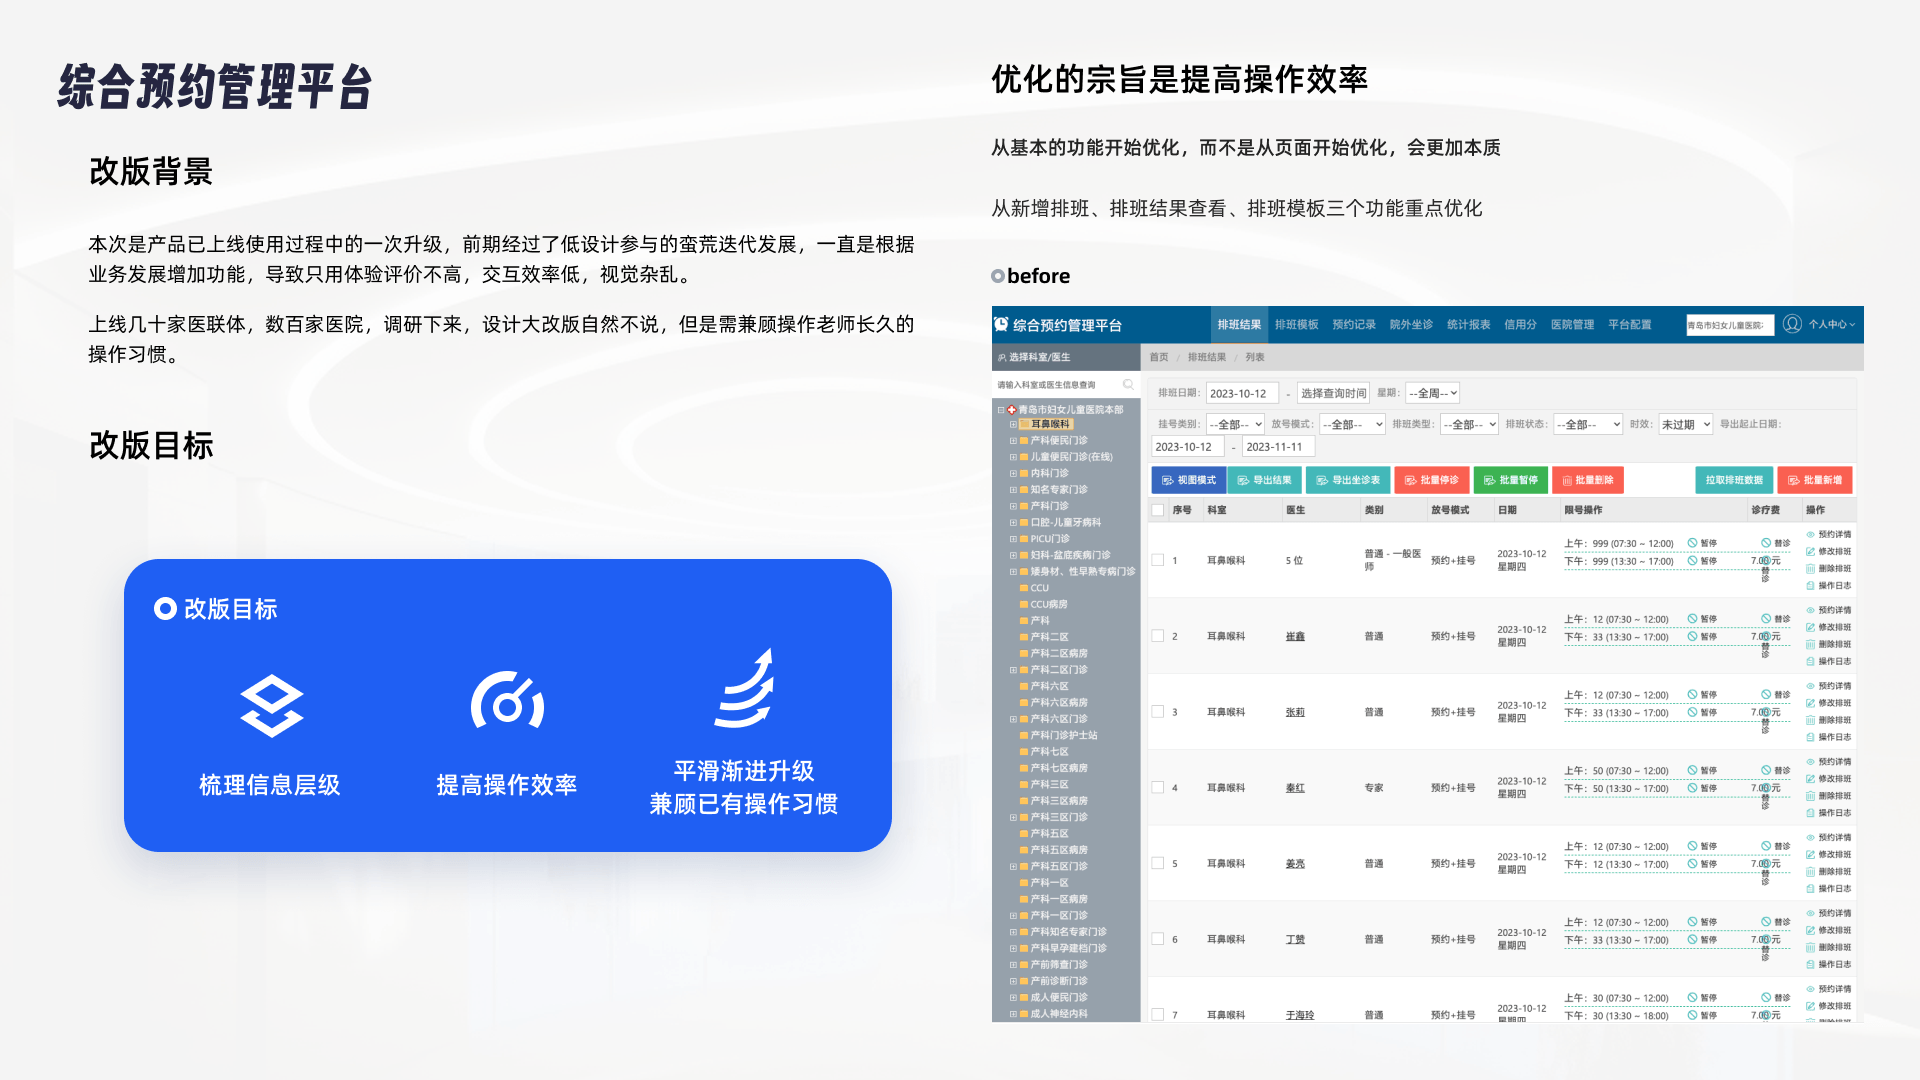Tick the checkbox for row 3 张莉

(x=1158, y=712)
